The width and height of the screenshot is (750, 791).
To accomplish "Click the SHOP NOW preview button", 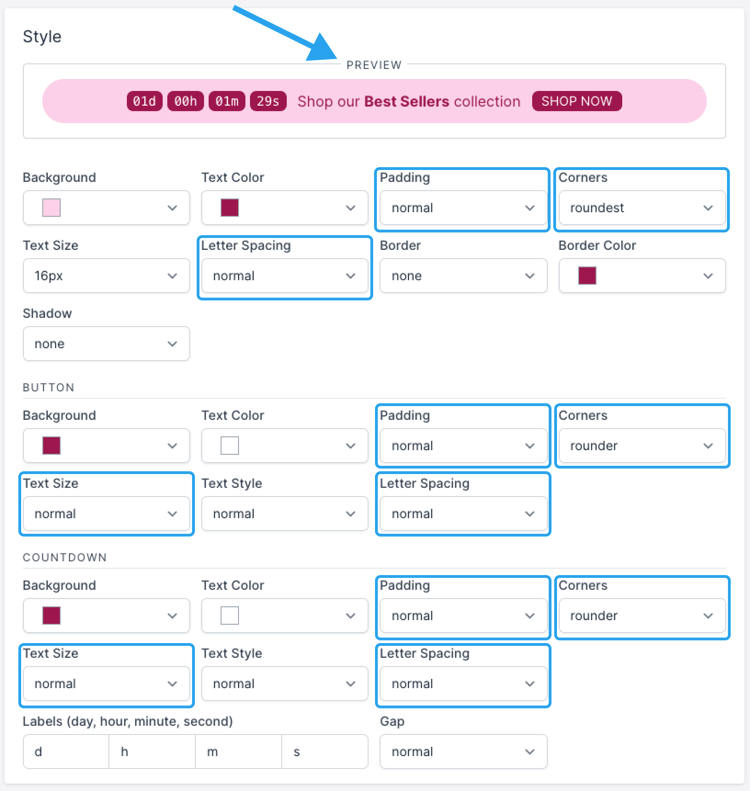I will pyautogui.click(x=577, y=101).
